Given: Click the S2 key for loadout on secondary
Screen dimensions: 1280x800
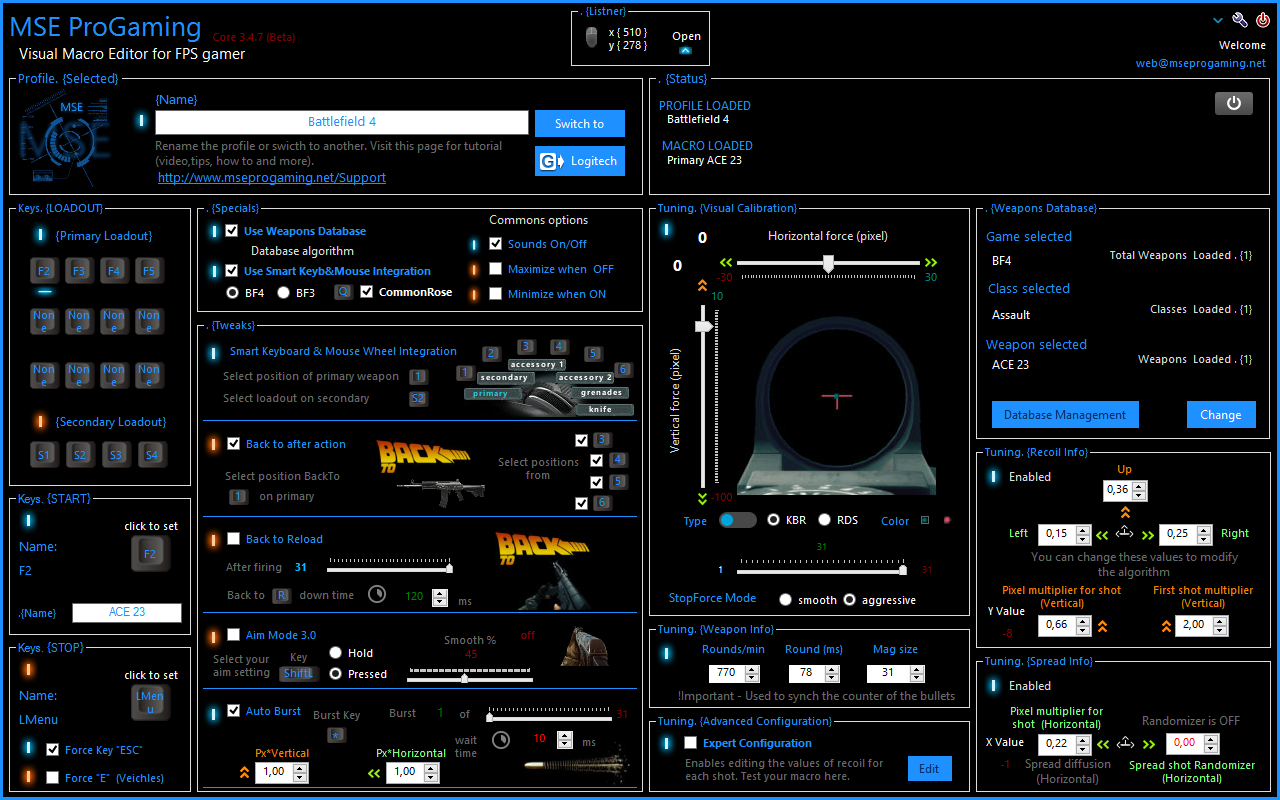Looking at the screenshot, I should point(418,398).
